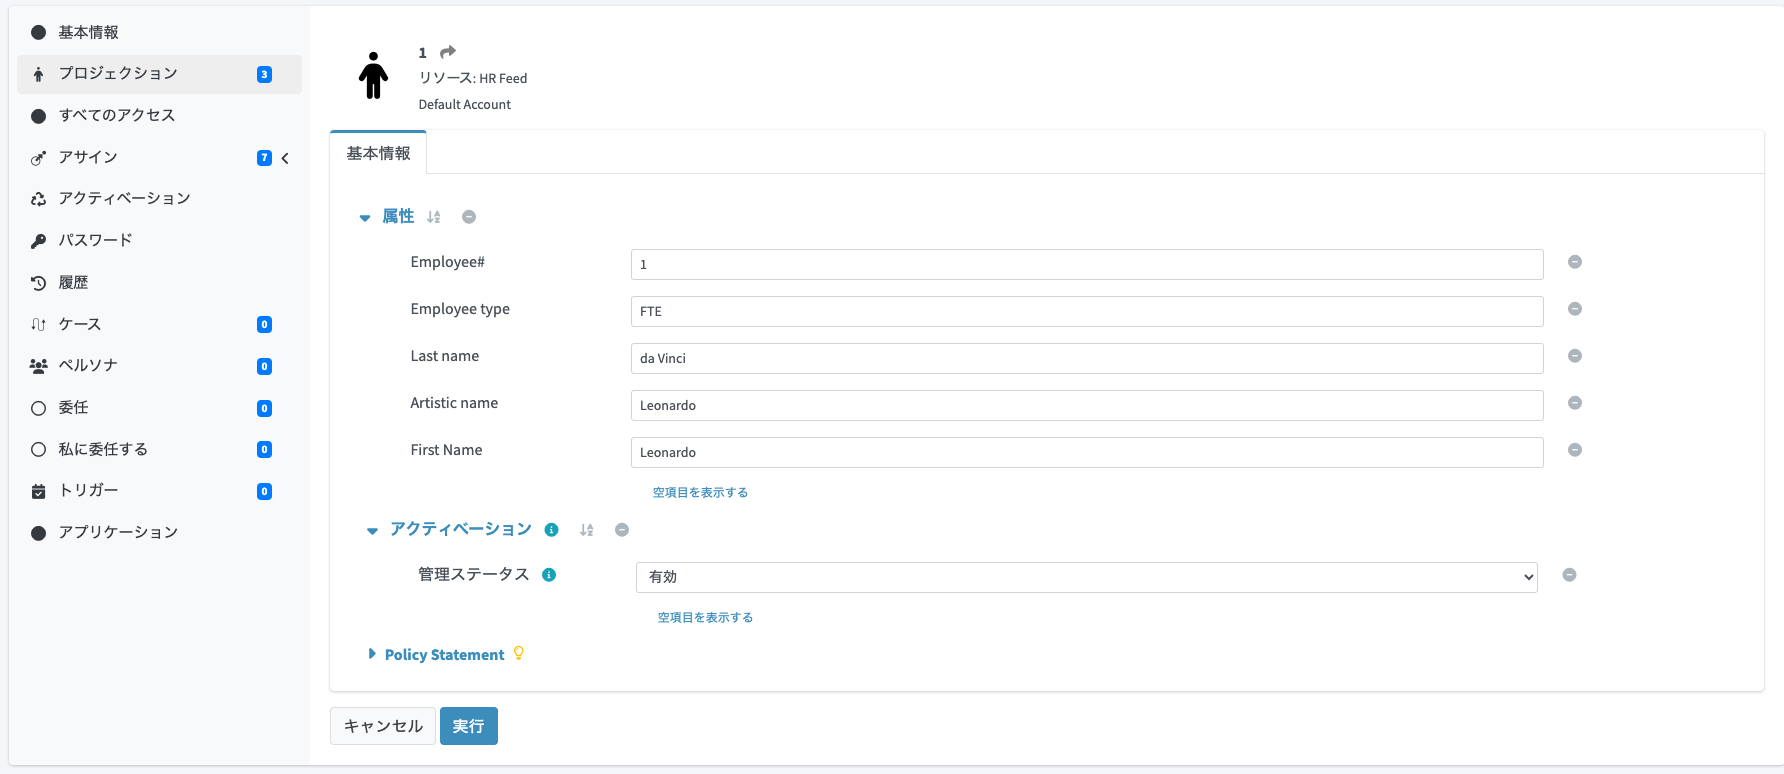Screen dimensions: 1784x774
Task: Switch to the 基本情報 tab
Action: click(x=378, y=153)
